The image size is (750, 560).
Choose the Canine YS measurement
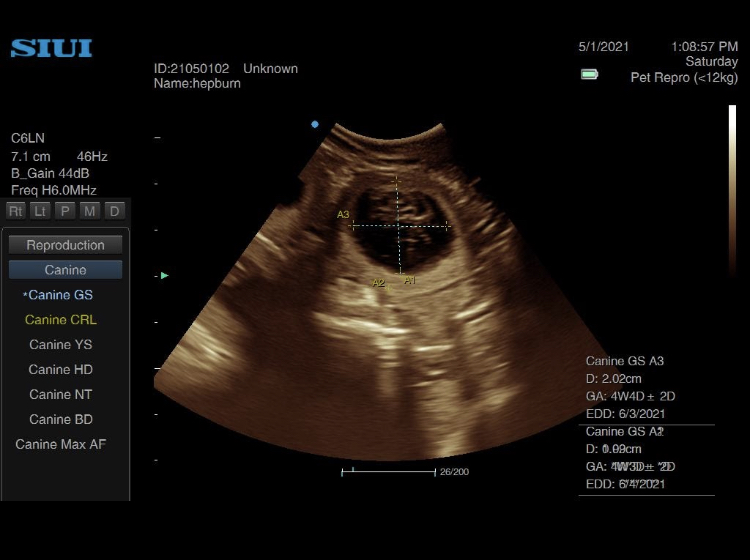(x=61, y=345)
